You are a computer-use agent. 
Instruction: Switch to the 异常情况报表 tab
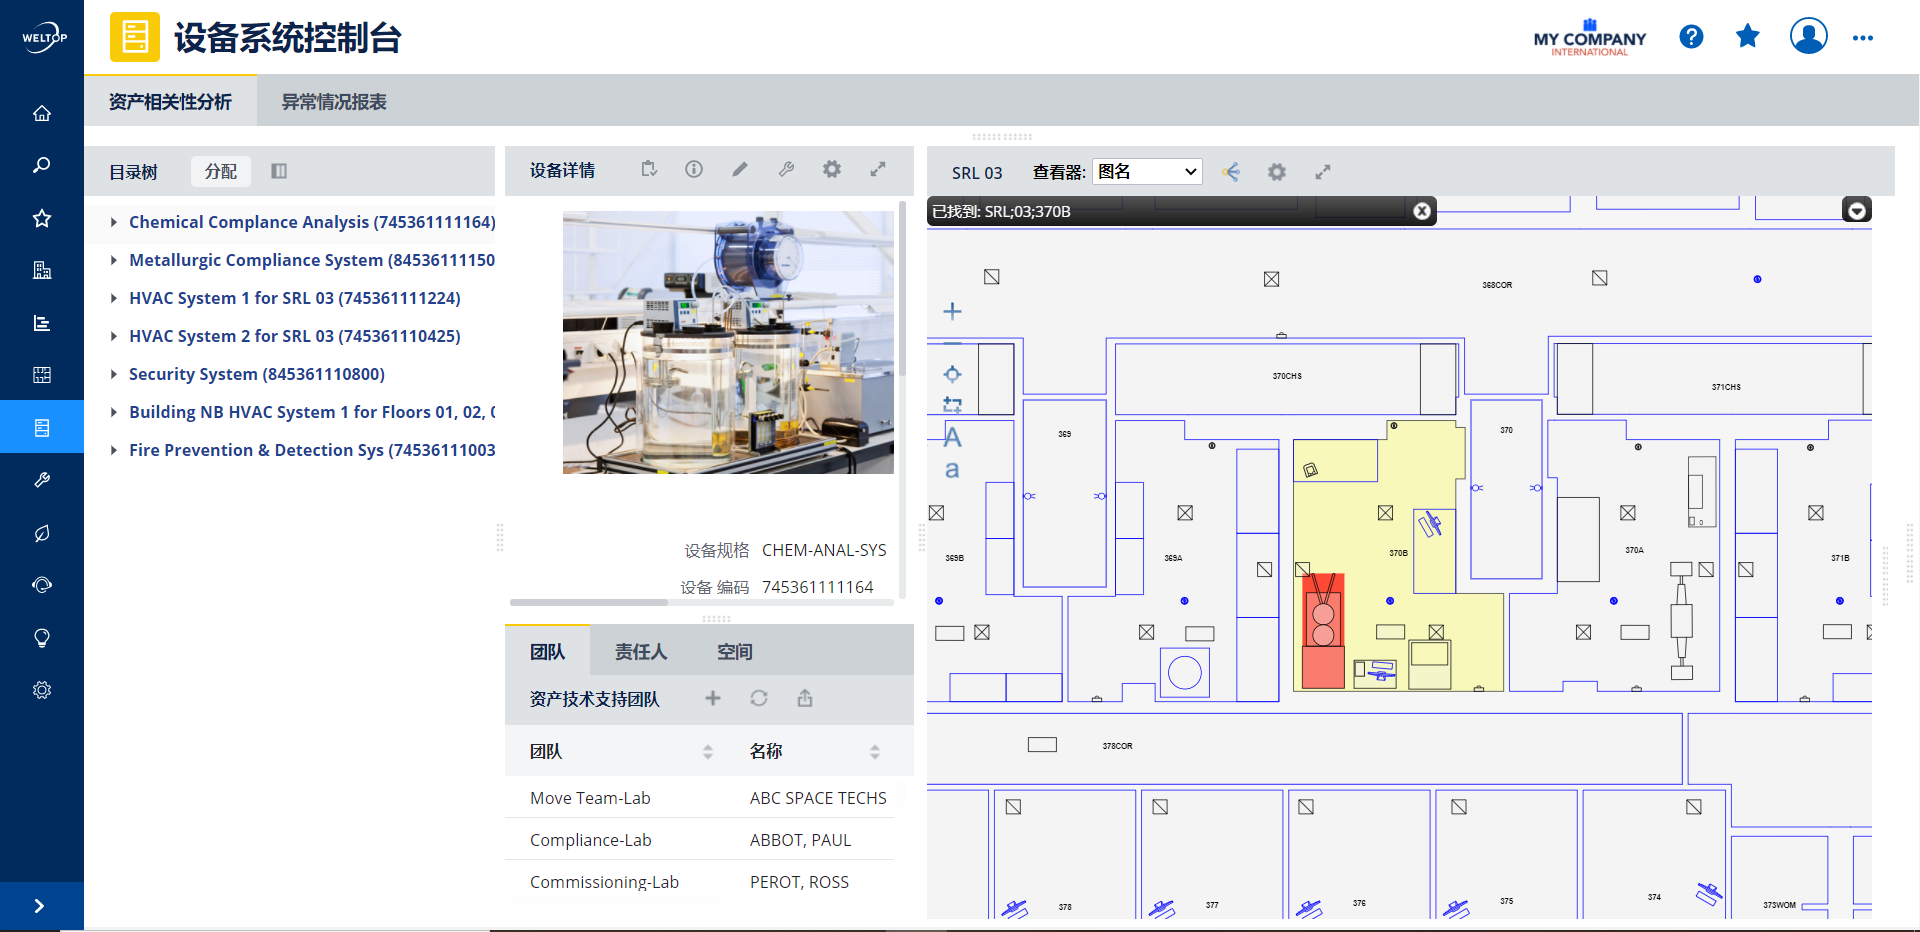point(334,102)
